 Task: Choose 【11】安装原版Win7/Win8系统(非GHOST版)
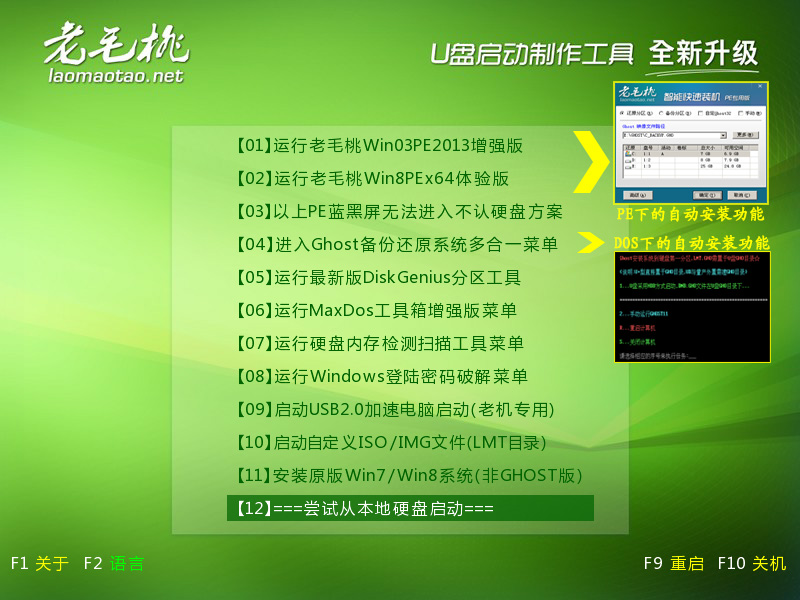click(x=409, y=476)
